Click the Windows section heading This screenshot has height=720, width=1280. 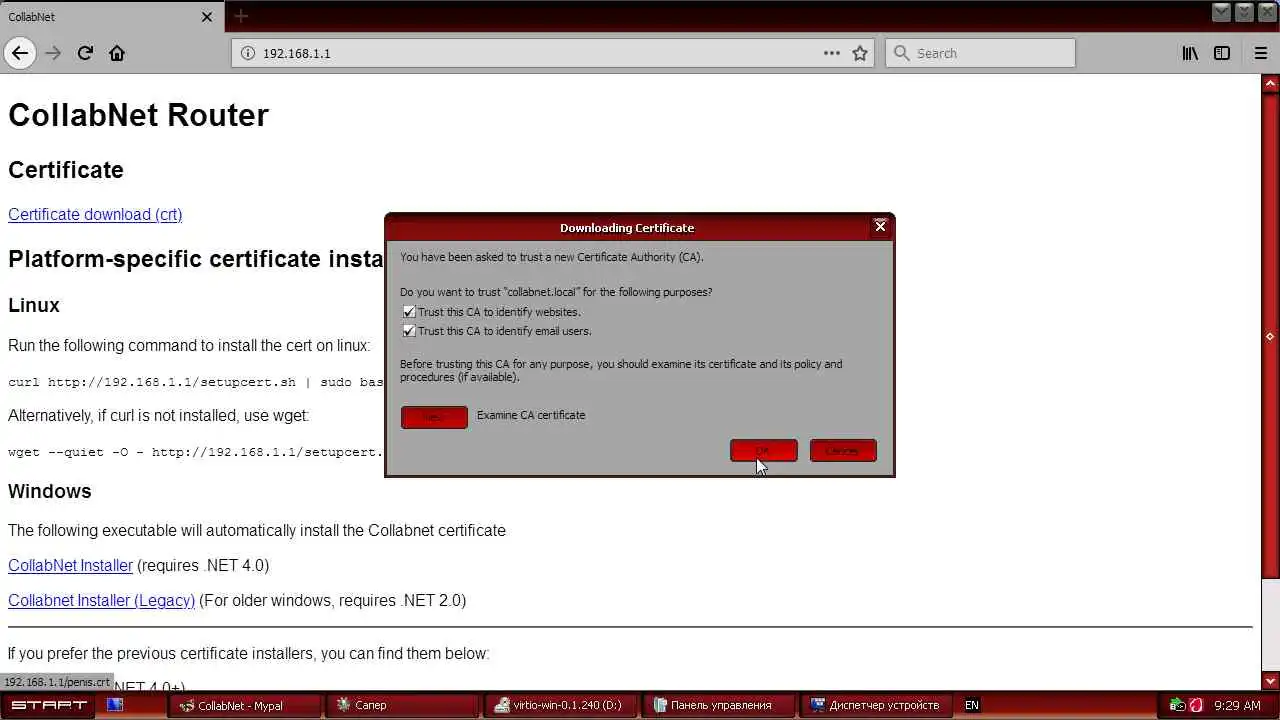(x=50, y=491)
